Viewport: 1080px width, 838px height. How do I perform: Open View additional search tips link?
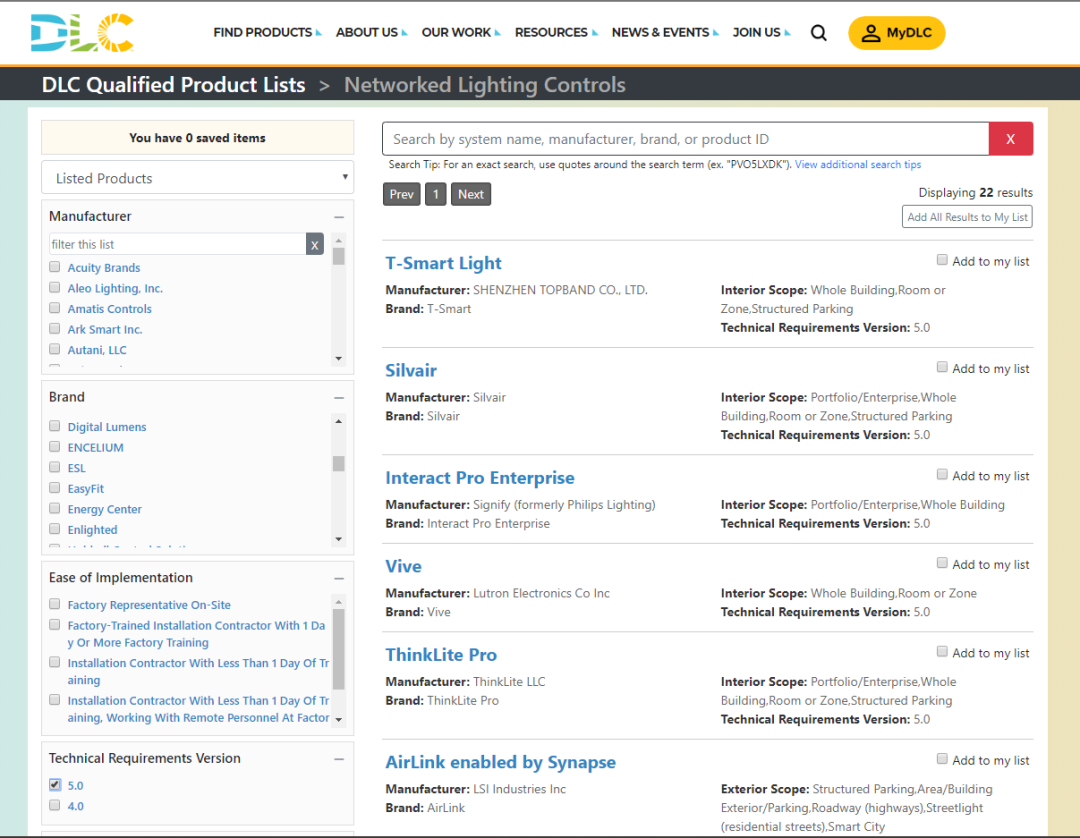point(857,165)
